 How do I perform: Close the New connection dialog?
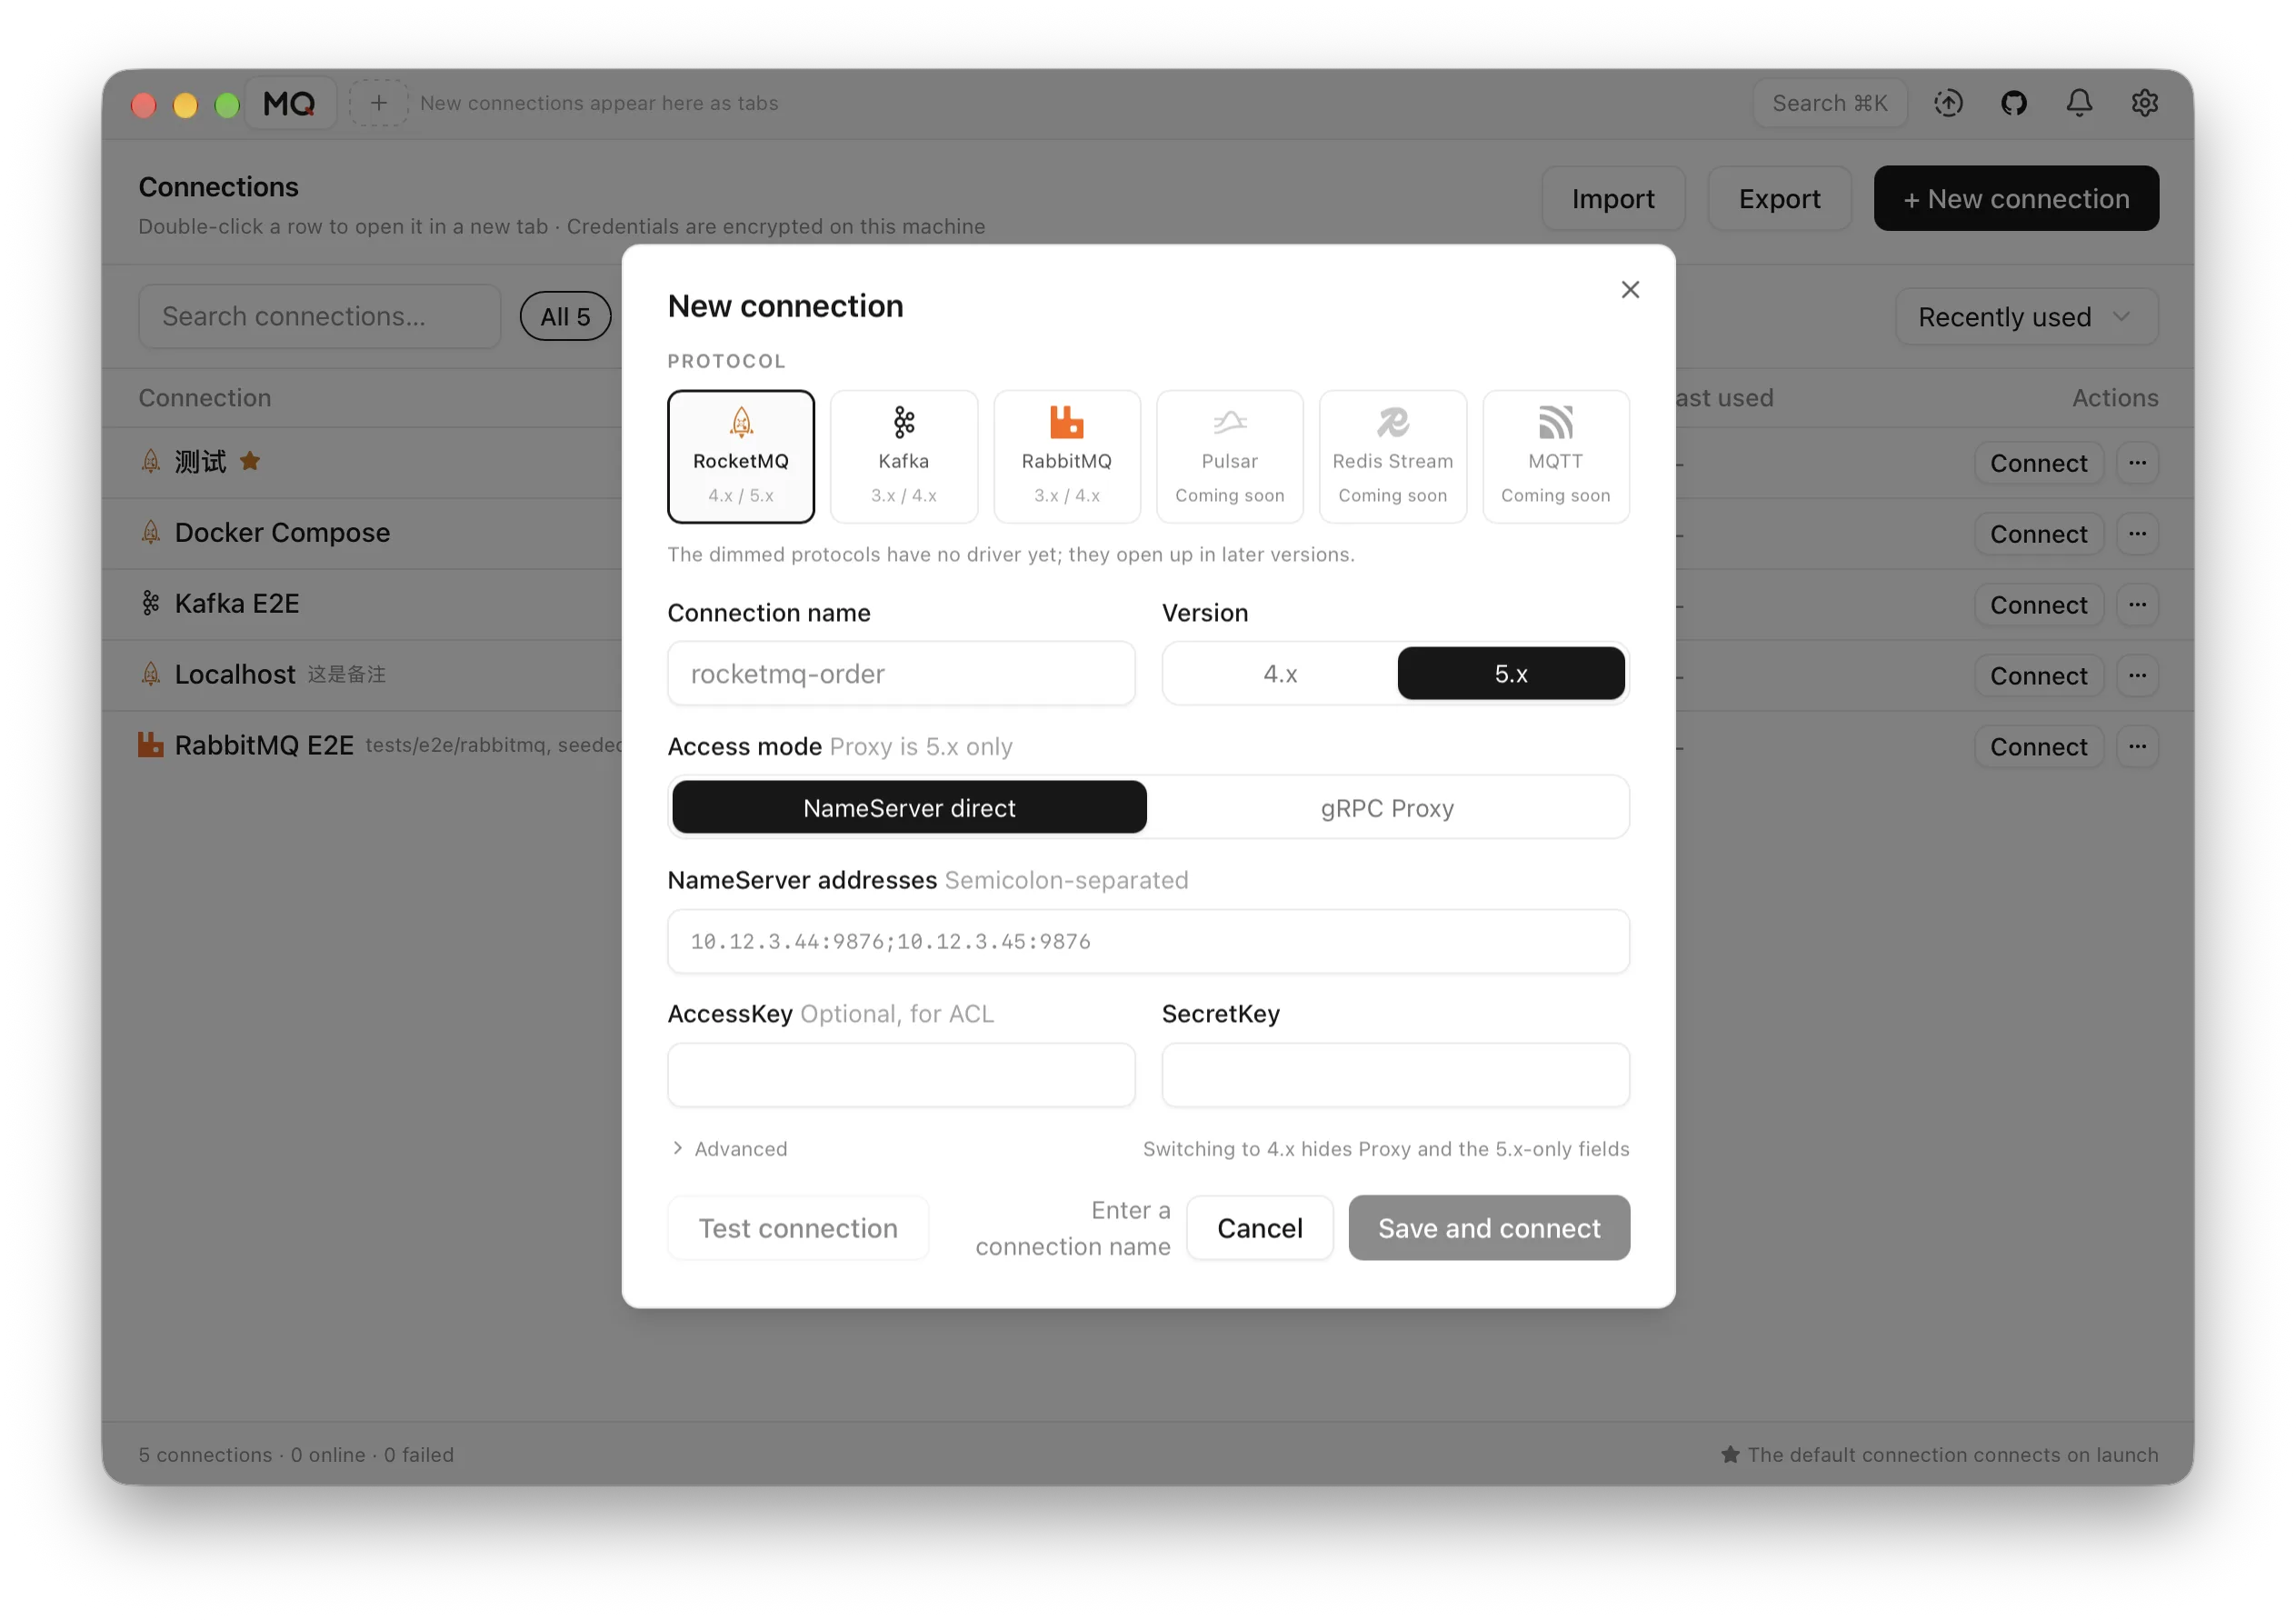1630,289
